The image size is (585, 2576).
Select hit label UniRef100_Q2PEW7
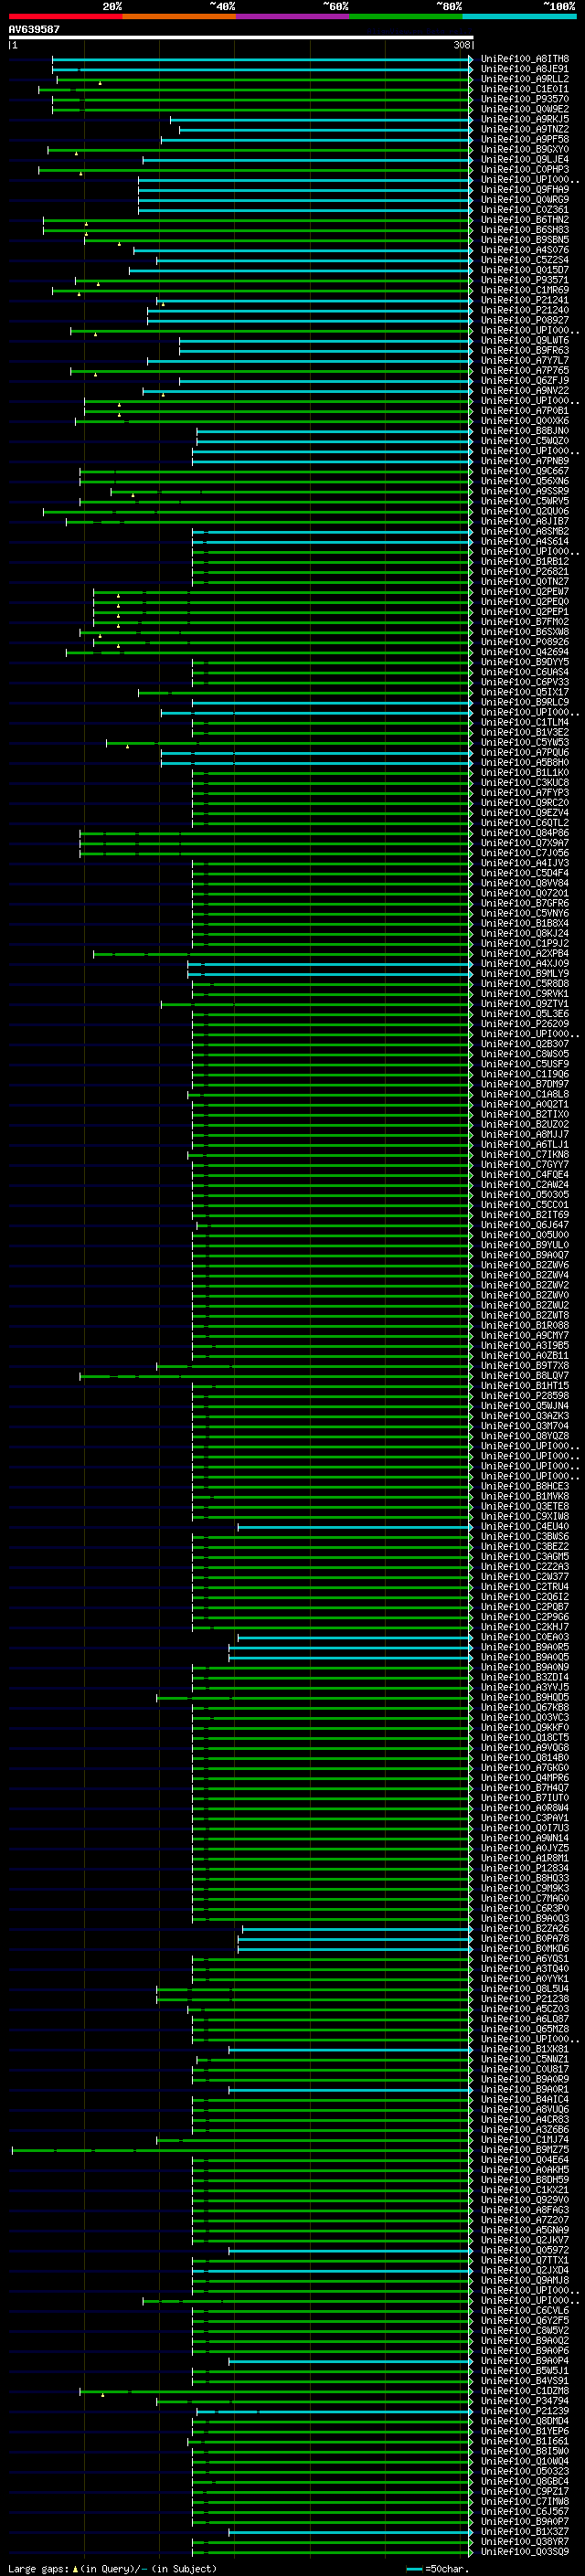525,592
